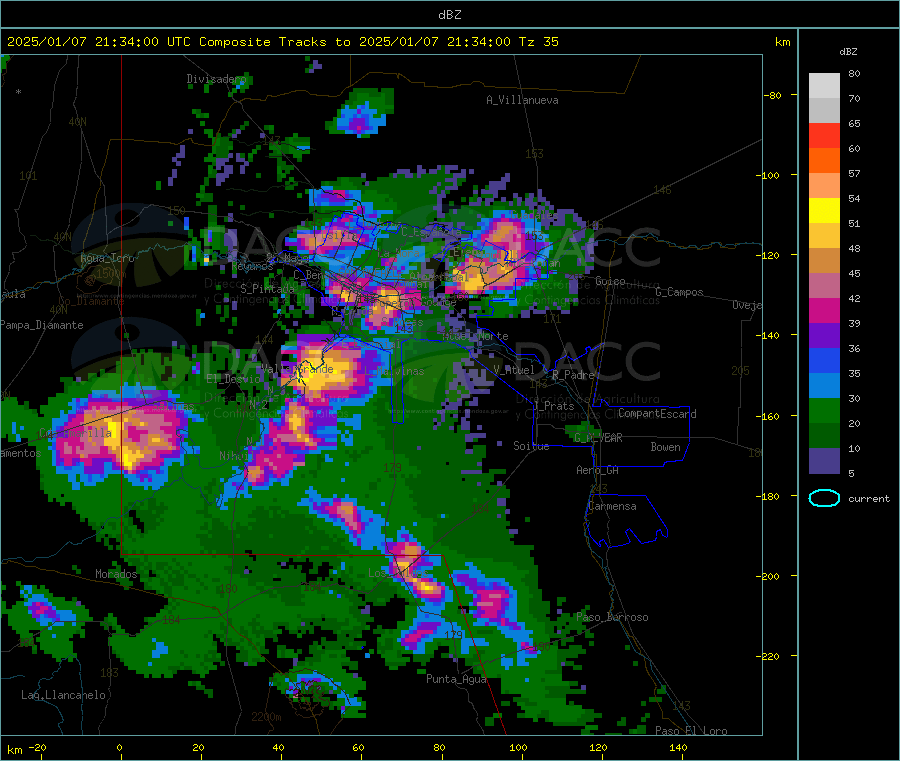Click the -160 km y-axis tick label
The image size is (900, 761).
tap(770, 416)
